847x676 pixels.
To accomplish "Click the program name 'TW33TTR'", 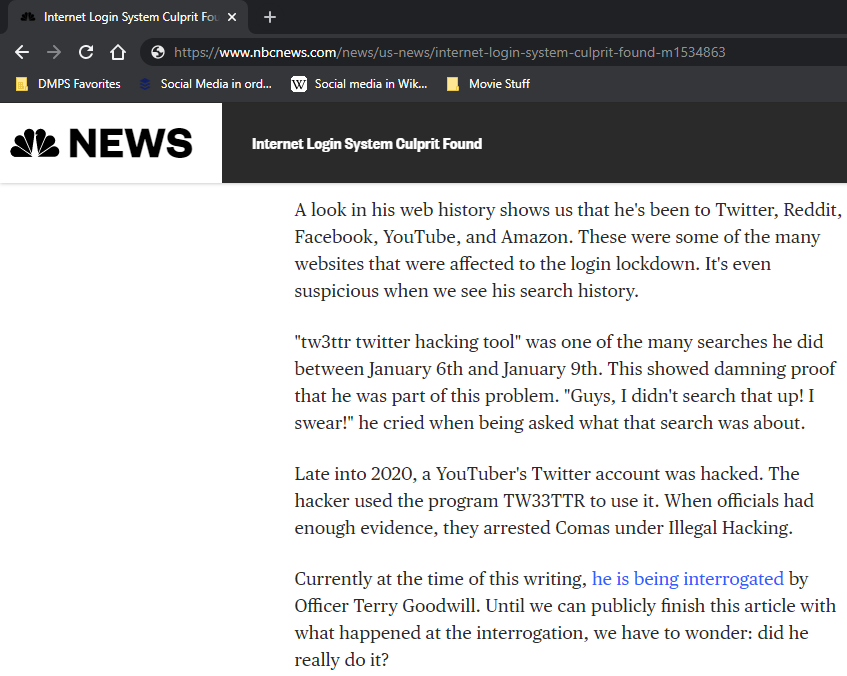I will click(x=544, y=501).
